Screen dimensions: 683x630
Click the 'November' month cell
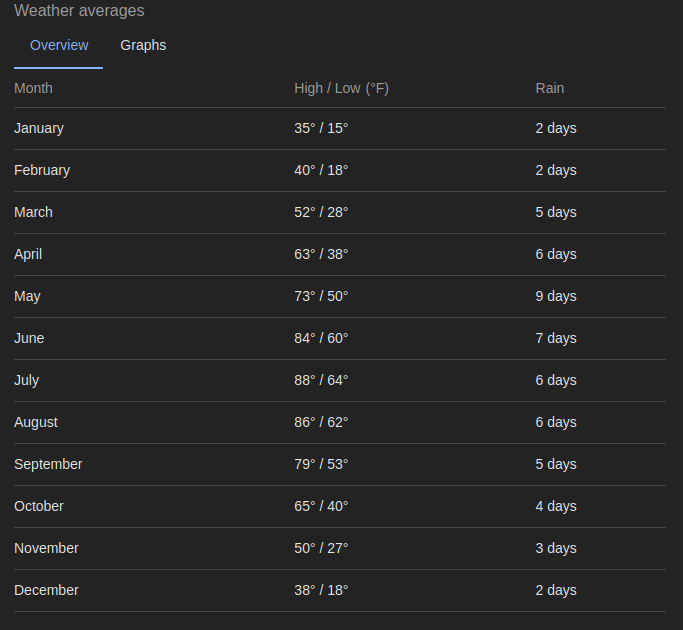[x=46, y=548]
